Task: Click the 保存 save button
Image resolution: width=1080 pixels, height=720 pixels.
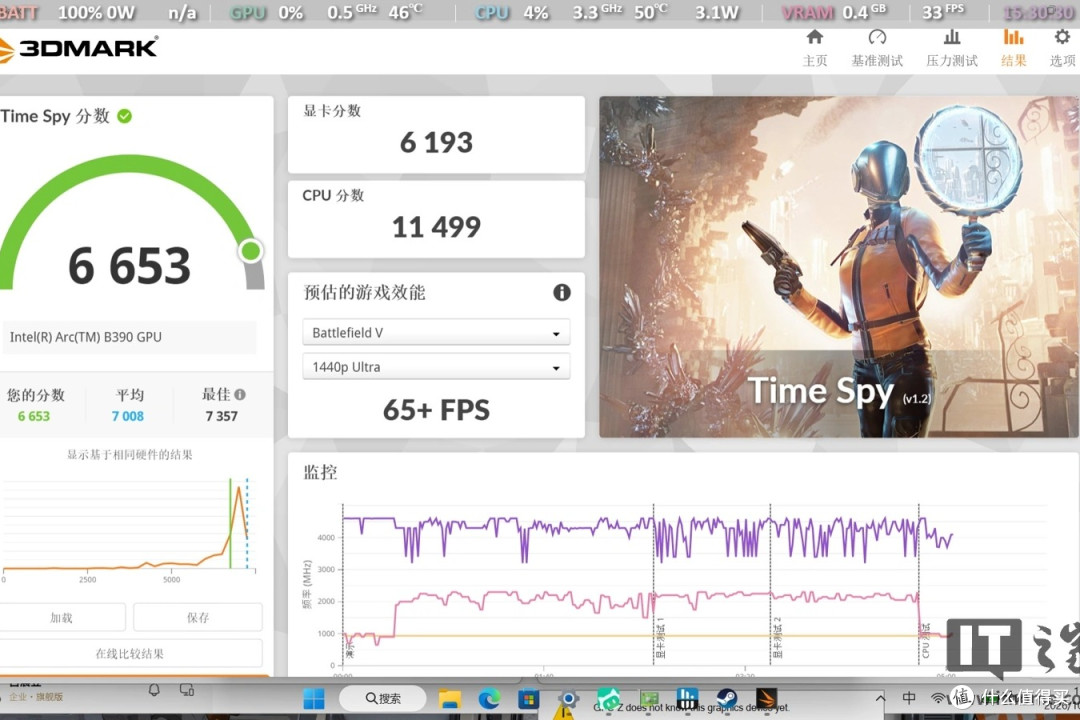Action: pyautogui.click(x=198, y=617)
